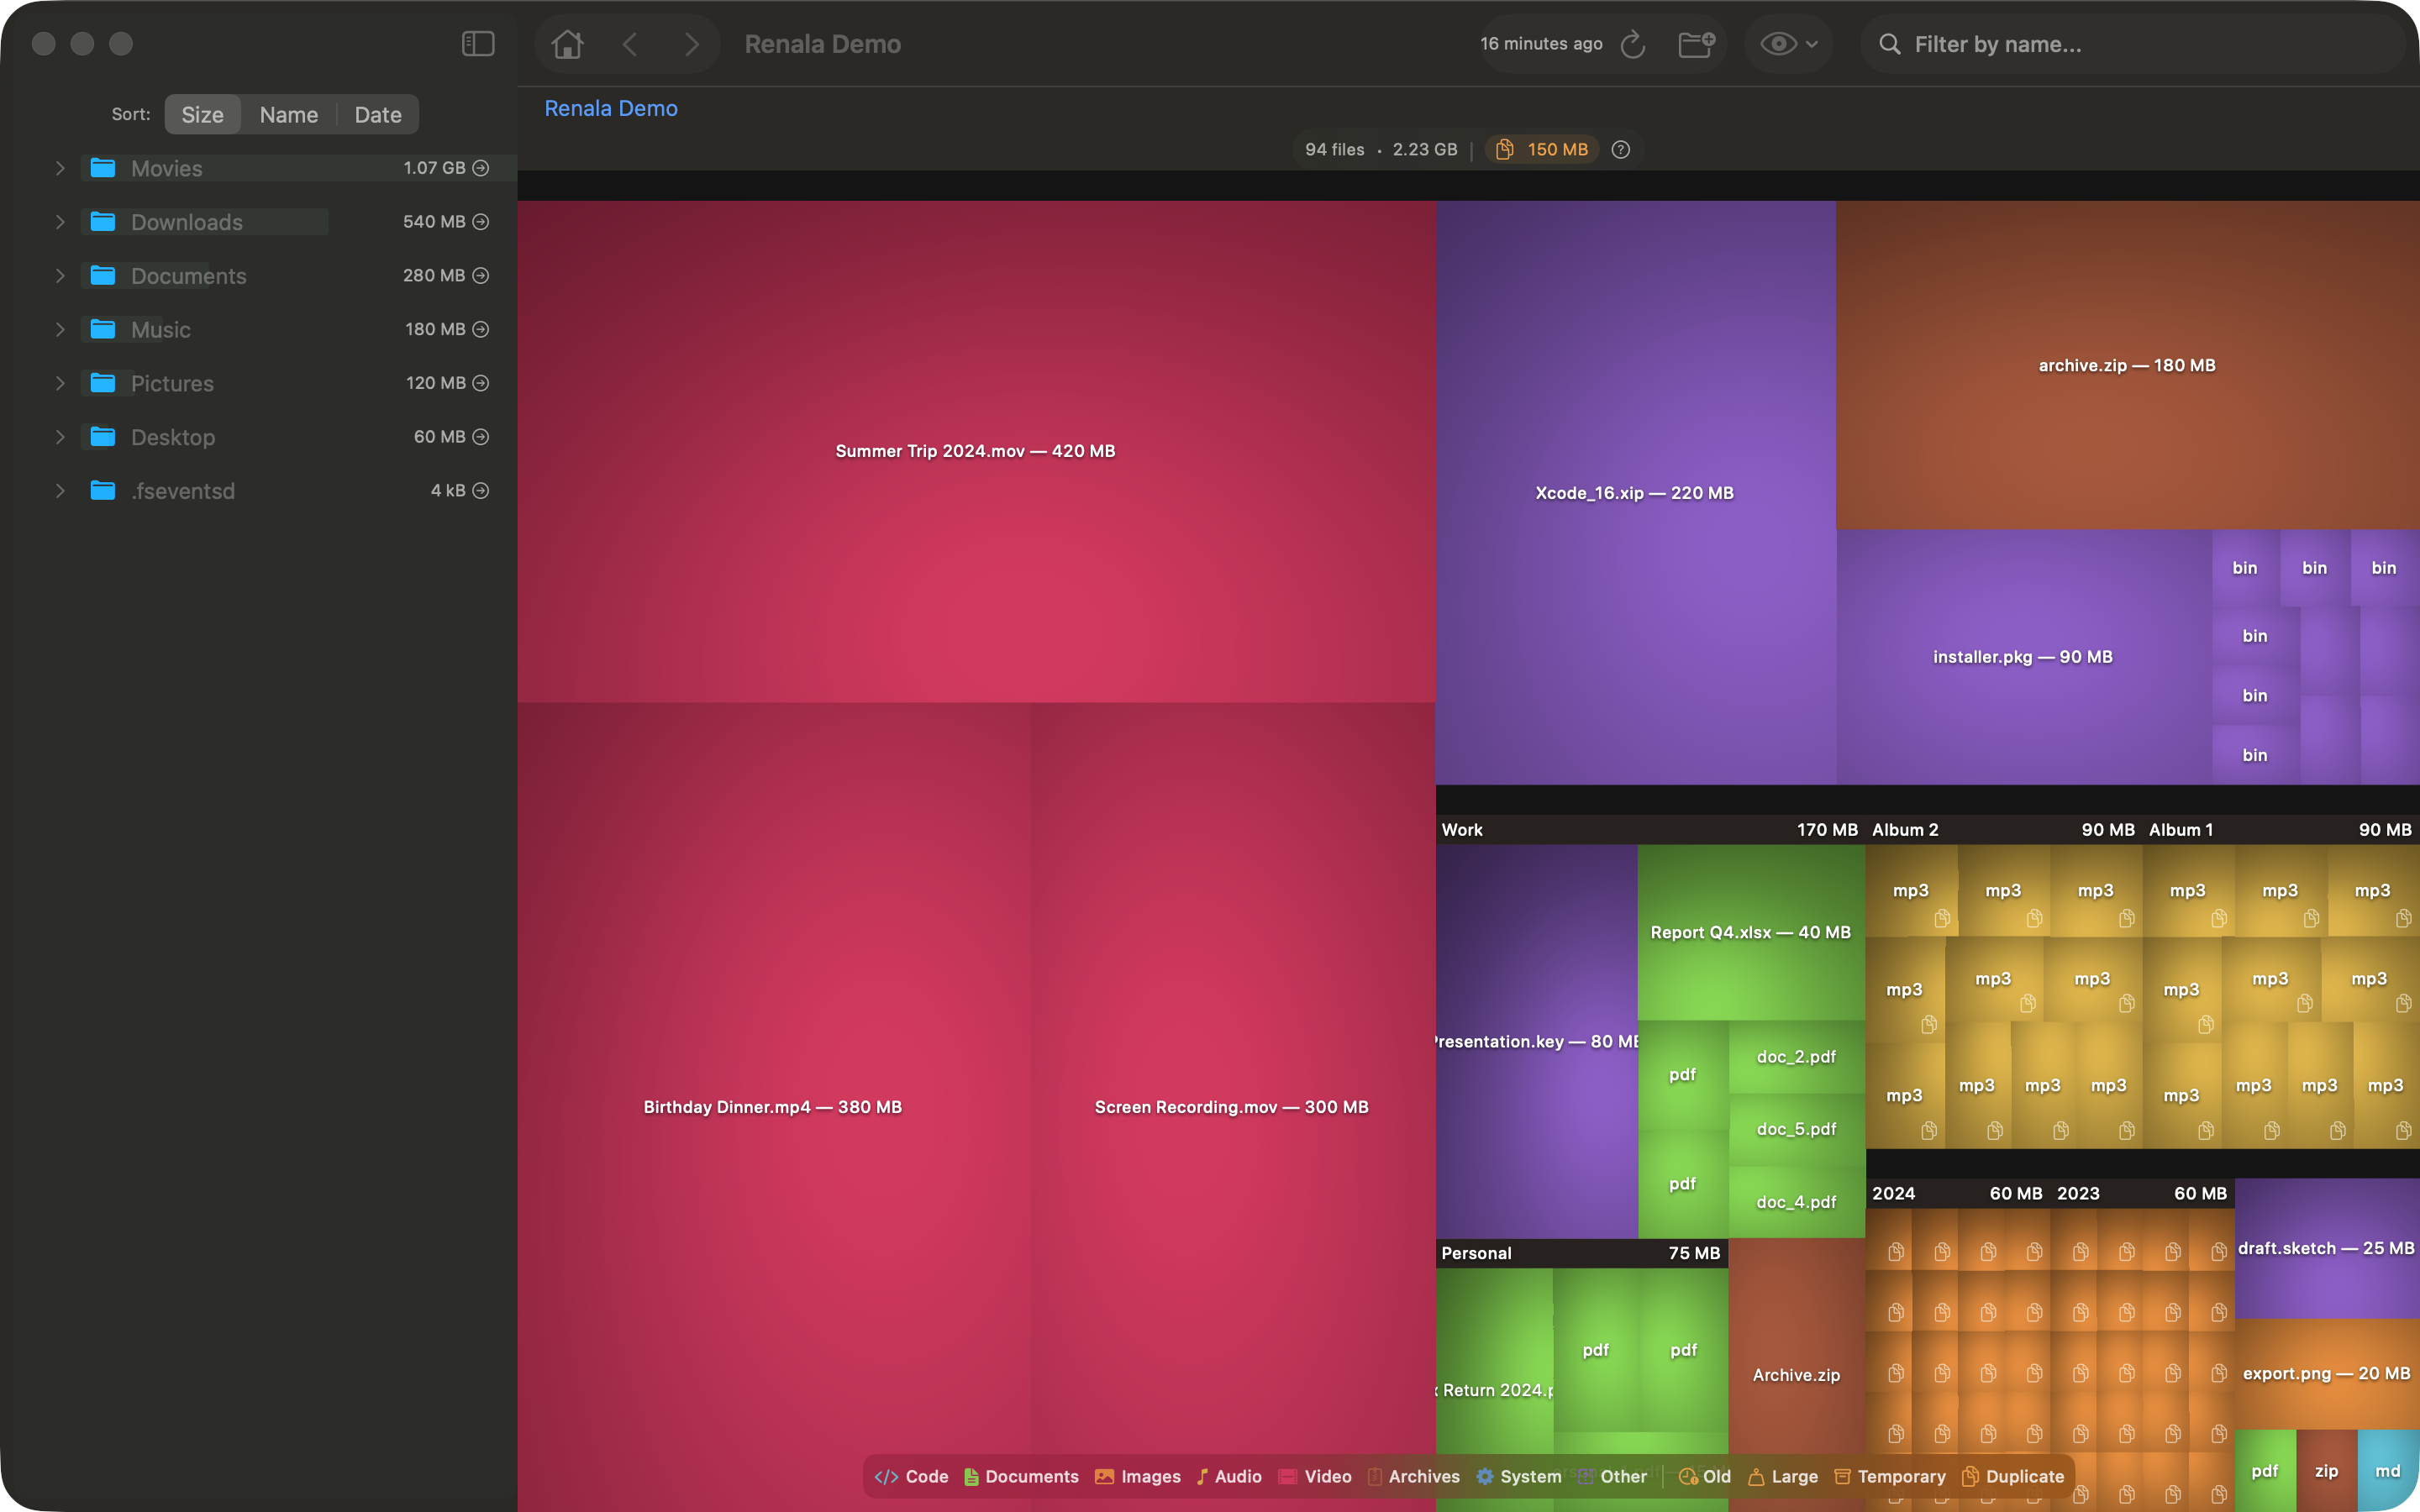This screenshot has width=2420, height=1512.
Task: Toggle the Temporary files filter
Action: [1888, 1476]
